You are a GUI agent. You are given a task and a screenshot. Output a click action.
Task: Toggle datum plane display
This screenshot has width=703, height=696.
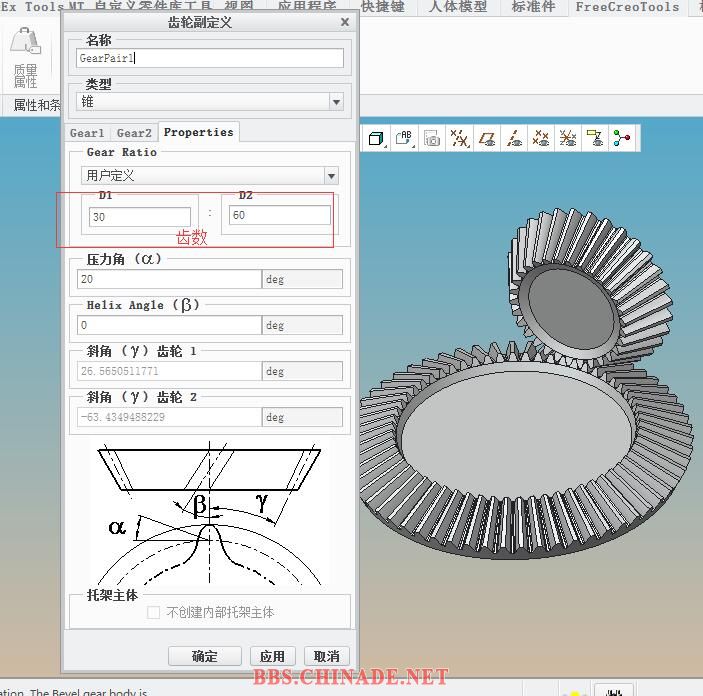tap(487, 138)
